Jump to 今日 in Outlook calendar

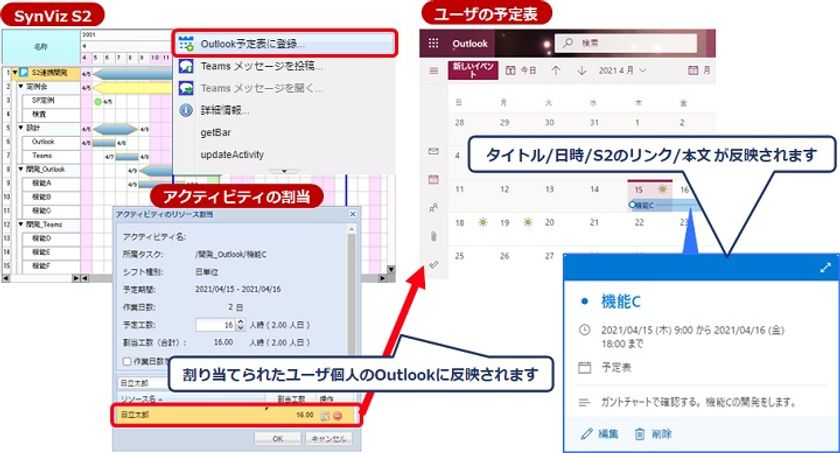tap(521, 70)
